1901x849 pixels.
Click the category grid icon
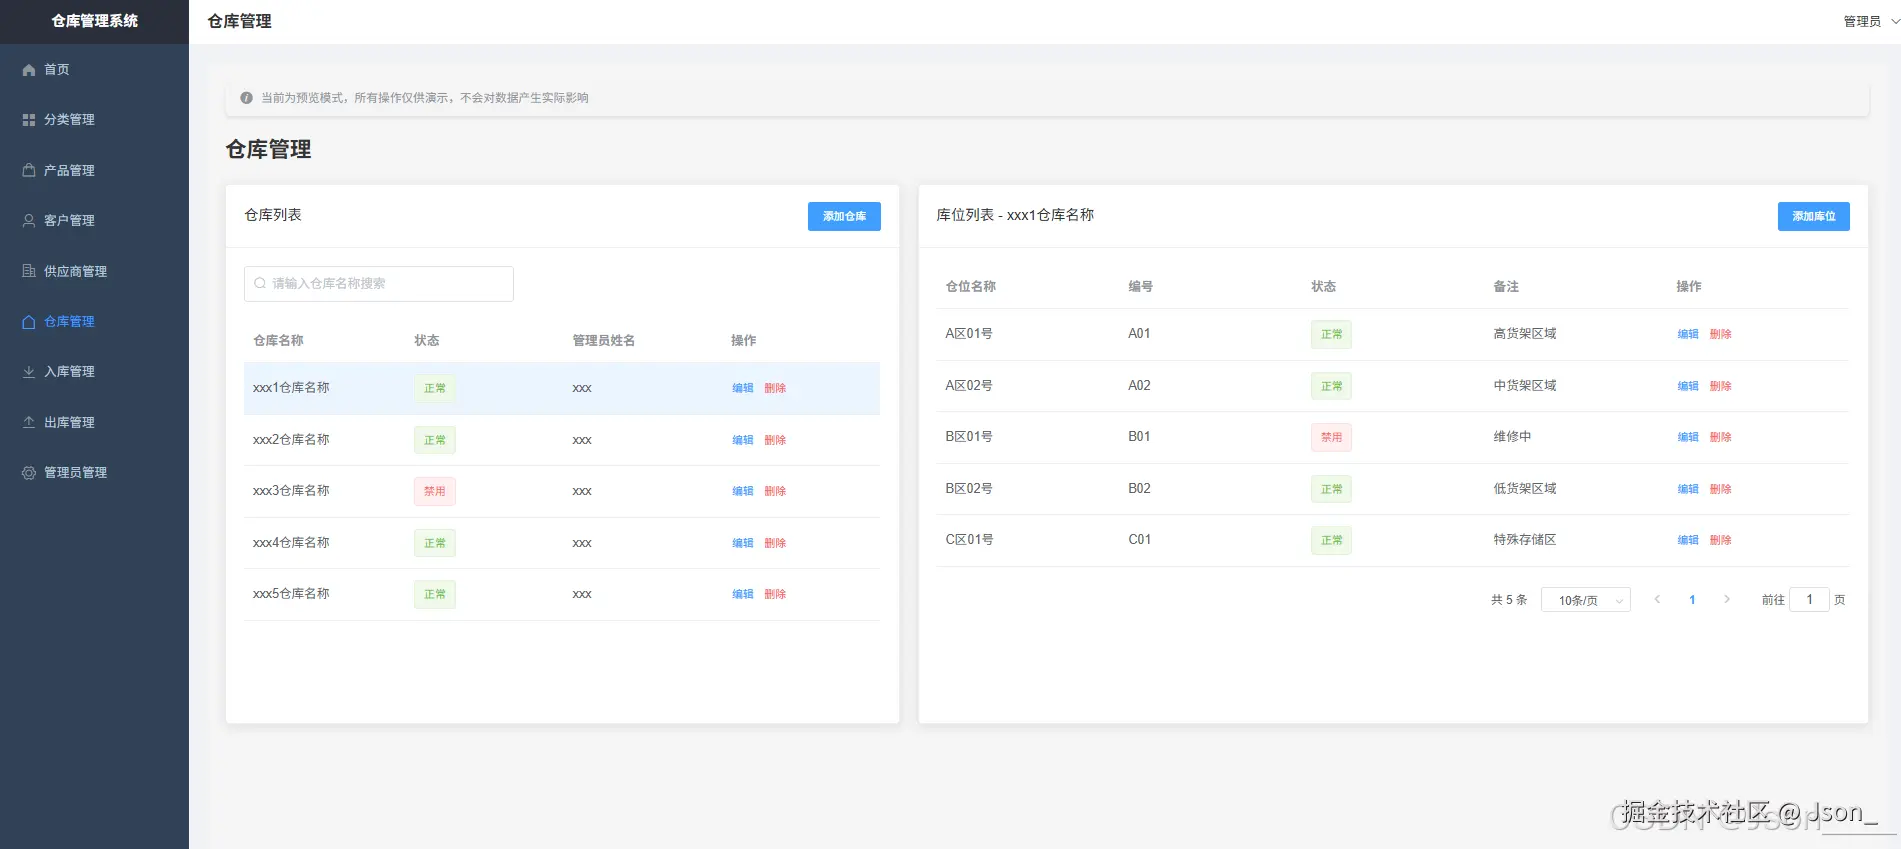pyautogui.click(x=29, y=120)
